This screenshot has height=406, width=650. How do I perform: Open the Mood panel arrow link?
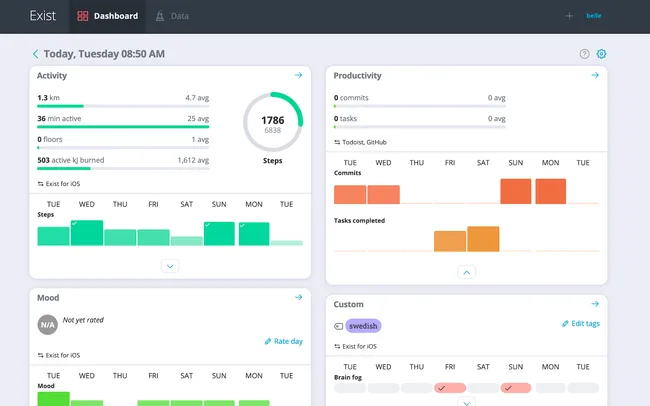pos(298,297)
